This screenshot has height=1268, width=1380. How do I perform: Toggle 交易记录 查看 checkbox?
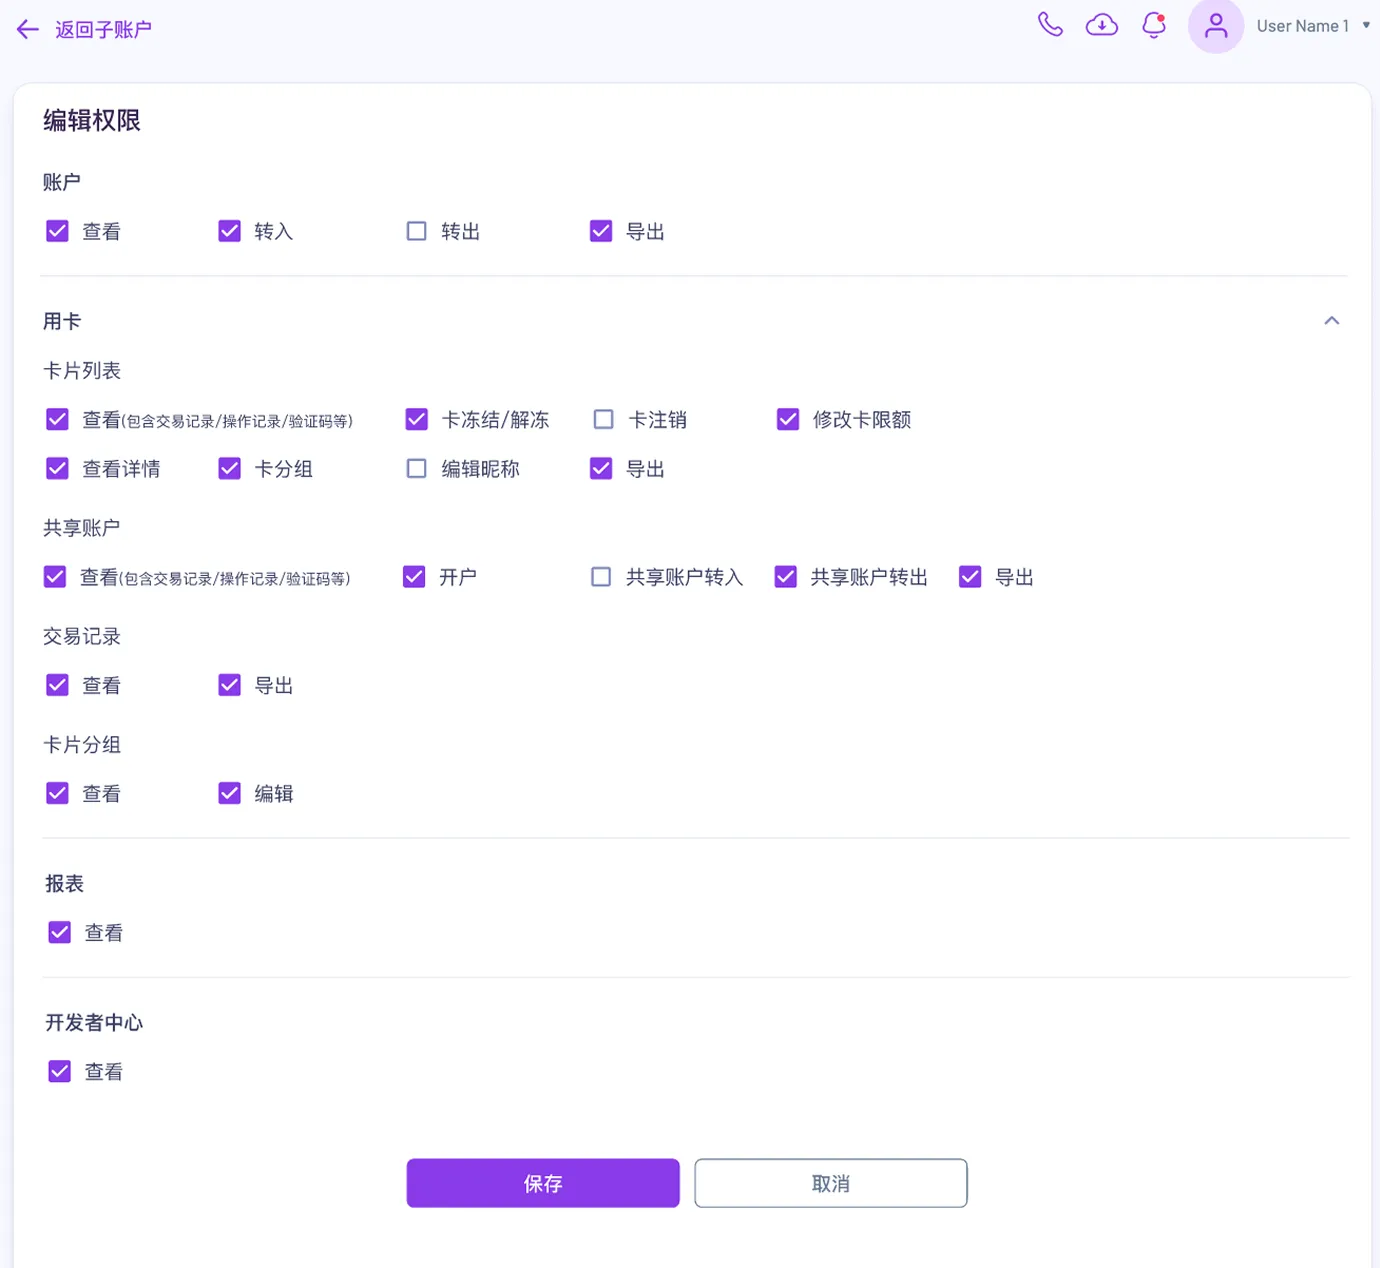pos(58,685)
